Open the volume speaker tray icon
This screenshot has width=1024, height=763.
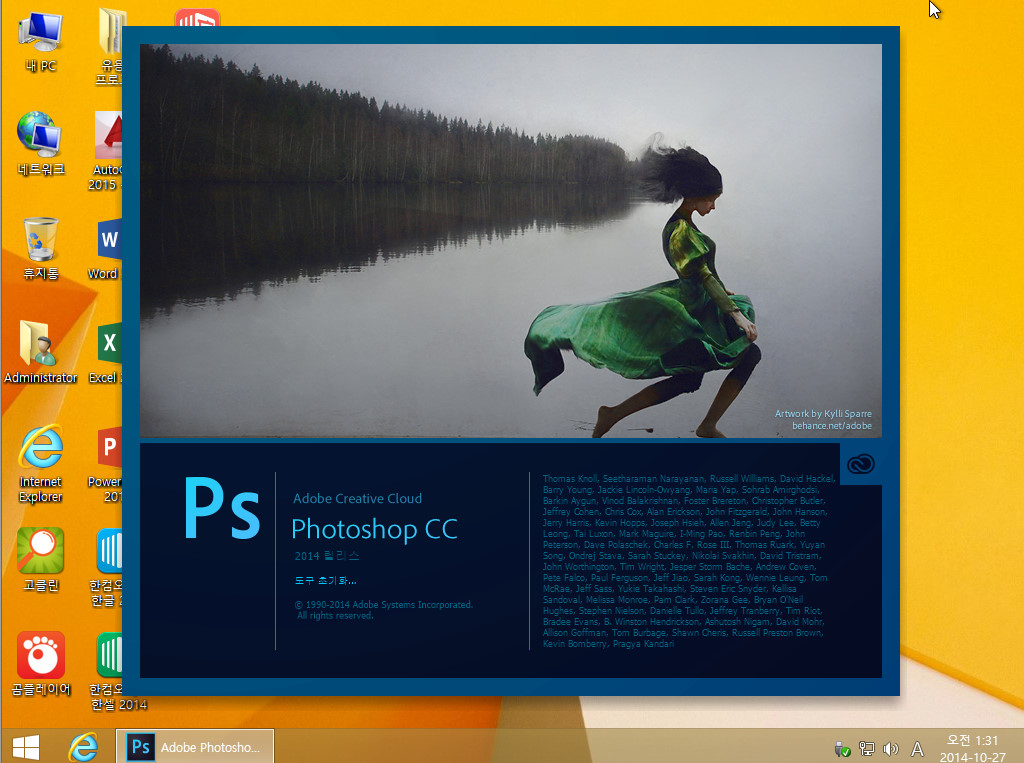point(891,749)
